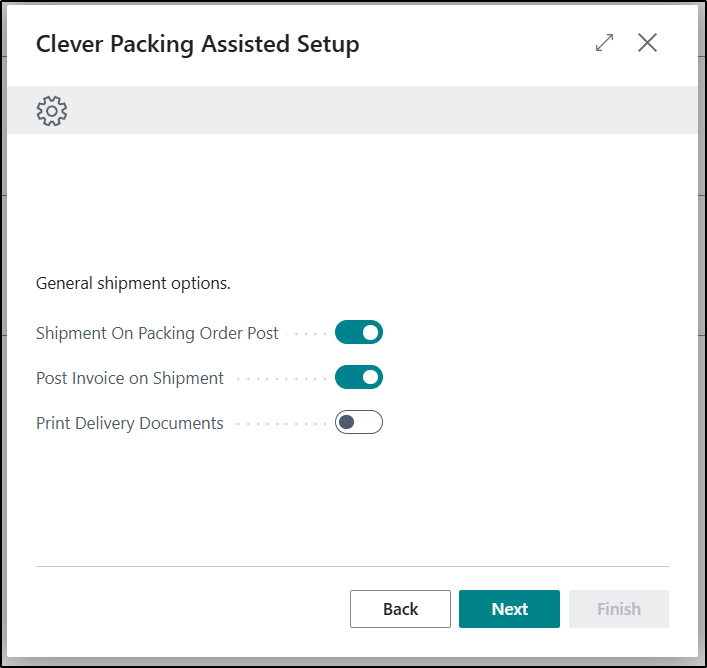Click the dotted leader after Post Invoice on Shipment
Screen dimensions: 707x668
point(280,379)
